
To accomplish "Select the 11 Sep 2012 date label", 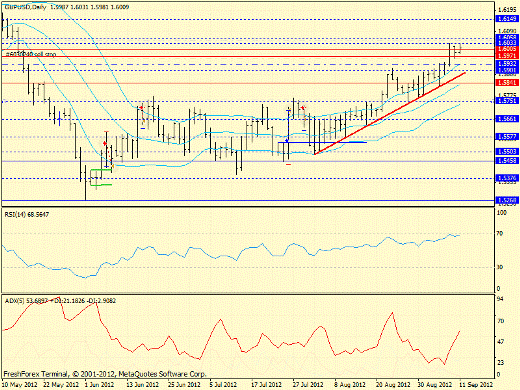I will 475,385.
